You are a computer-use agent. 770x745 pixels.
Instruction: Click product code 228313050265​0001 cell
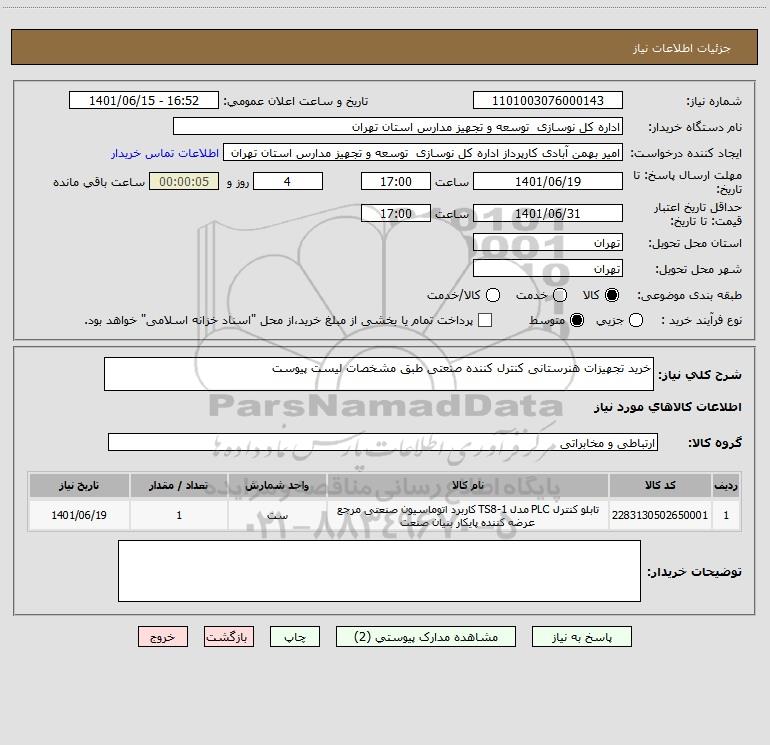tap(660, 515)
